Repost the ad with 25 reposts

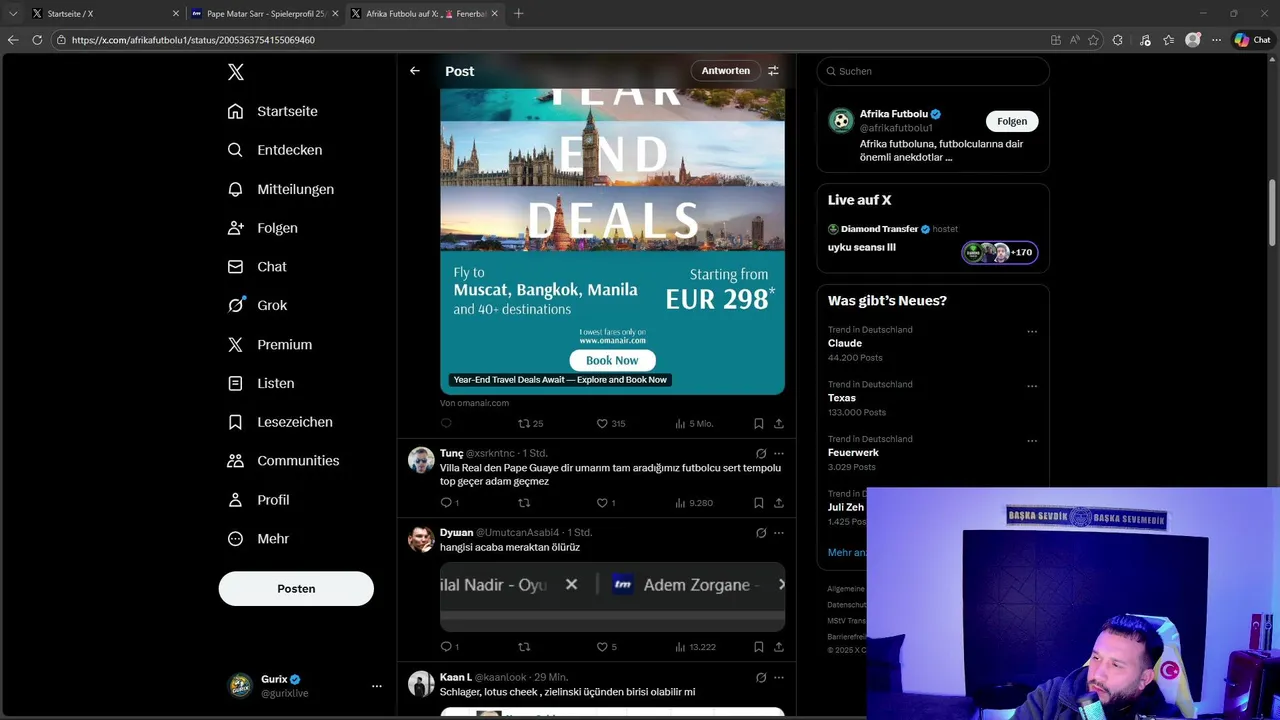(x=530, y=424)
